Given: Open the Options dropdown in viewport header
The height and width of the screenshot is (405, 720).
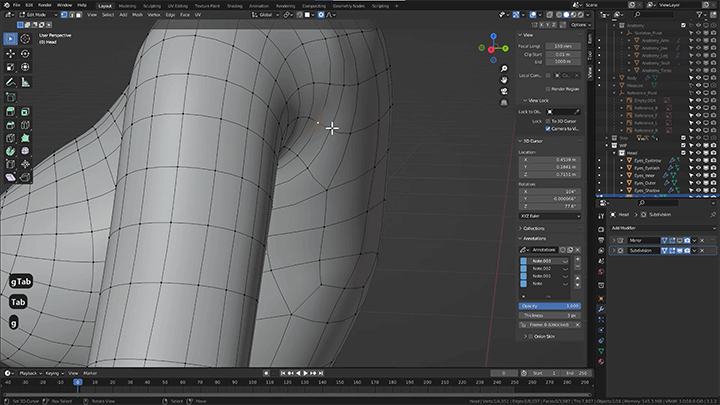Looking at the screenshot, I should point(580,25).
